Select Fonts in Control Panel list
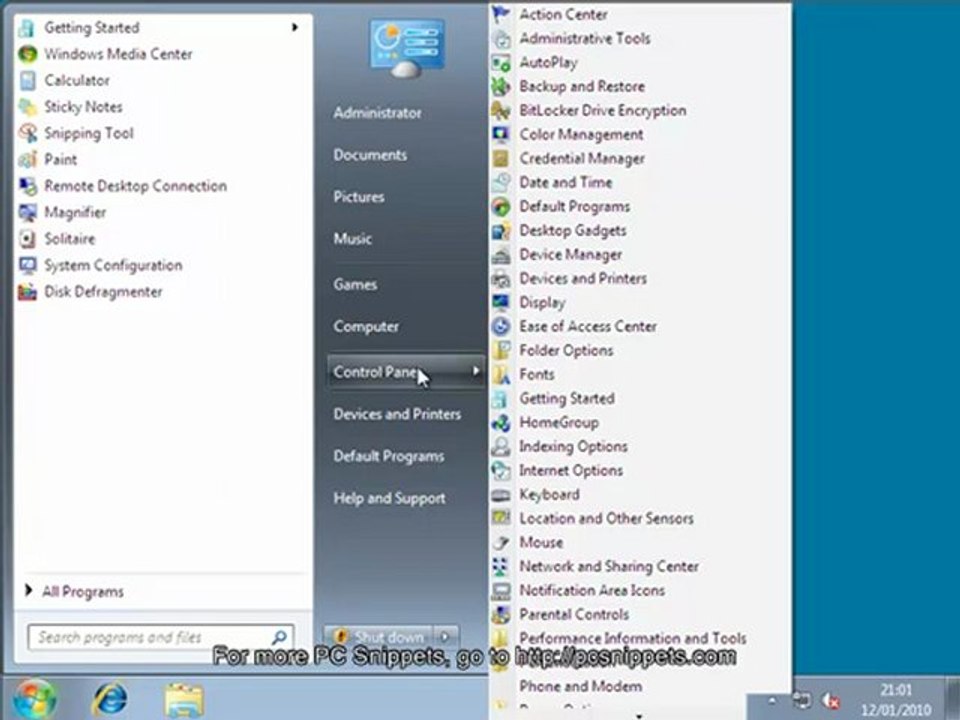Screen dimensions: 960x720 tap(536, 374)
